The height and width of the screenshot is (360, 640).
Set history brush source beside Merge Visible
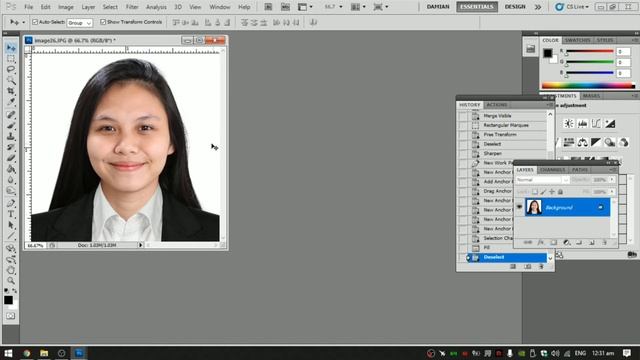[463, 116]
